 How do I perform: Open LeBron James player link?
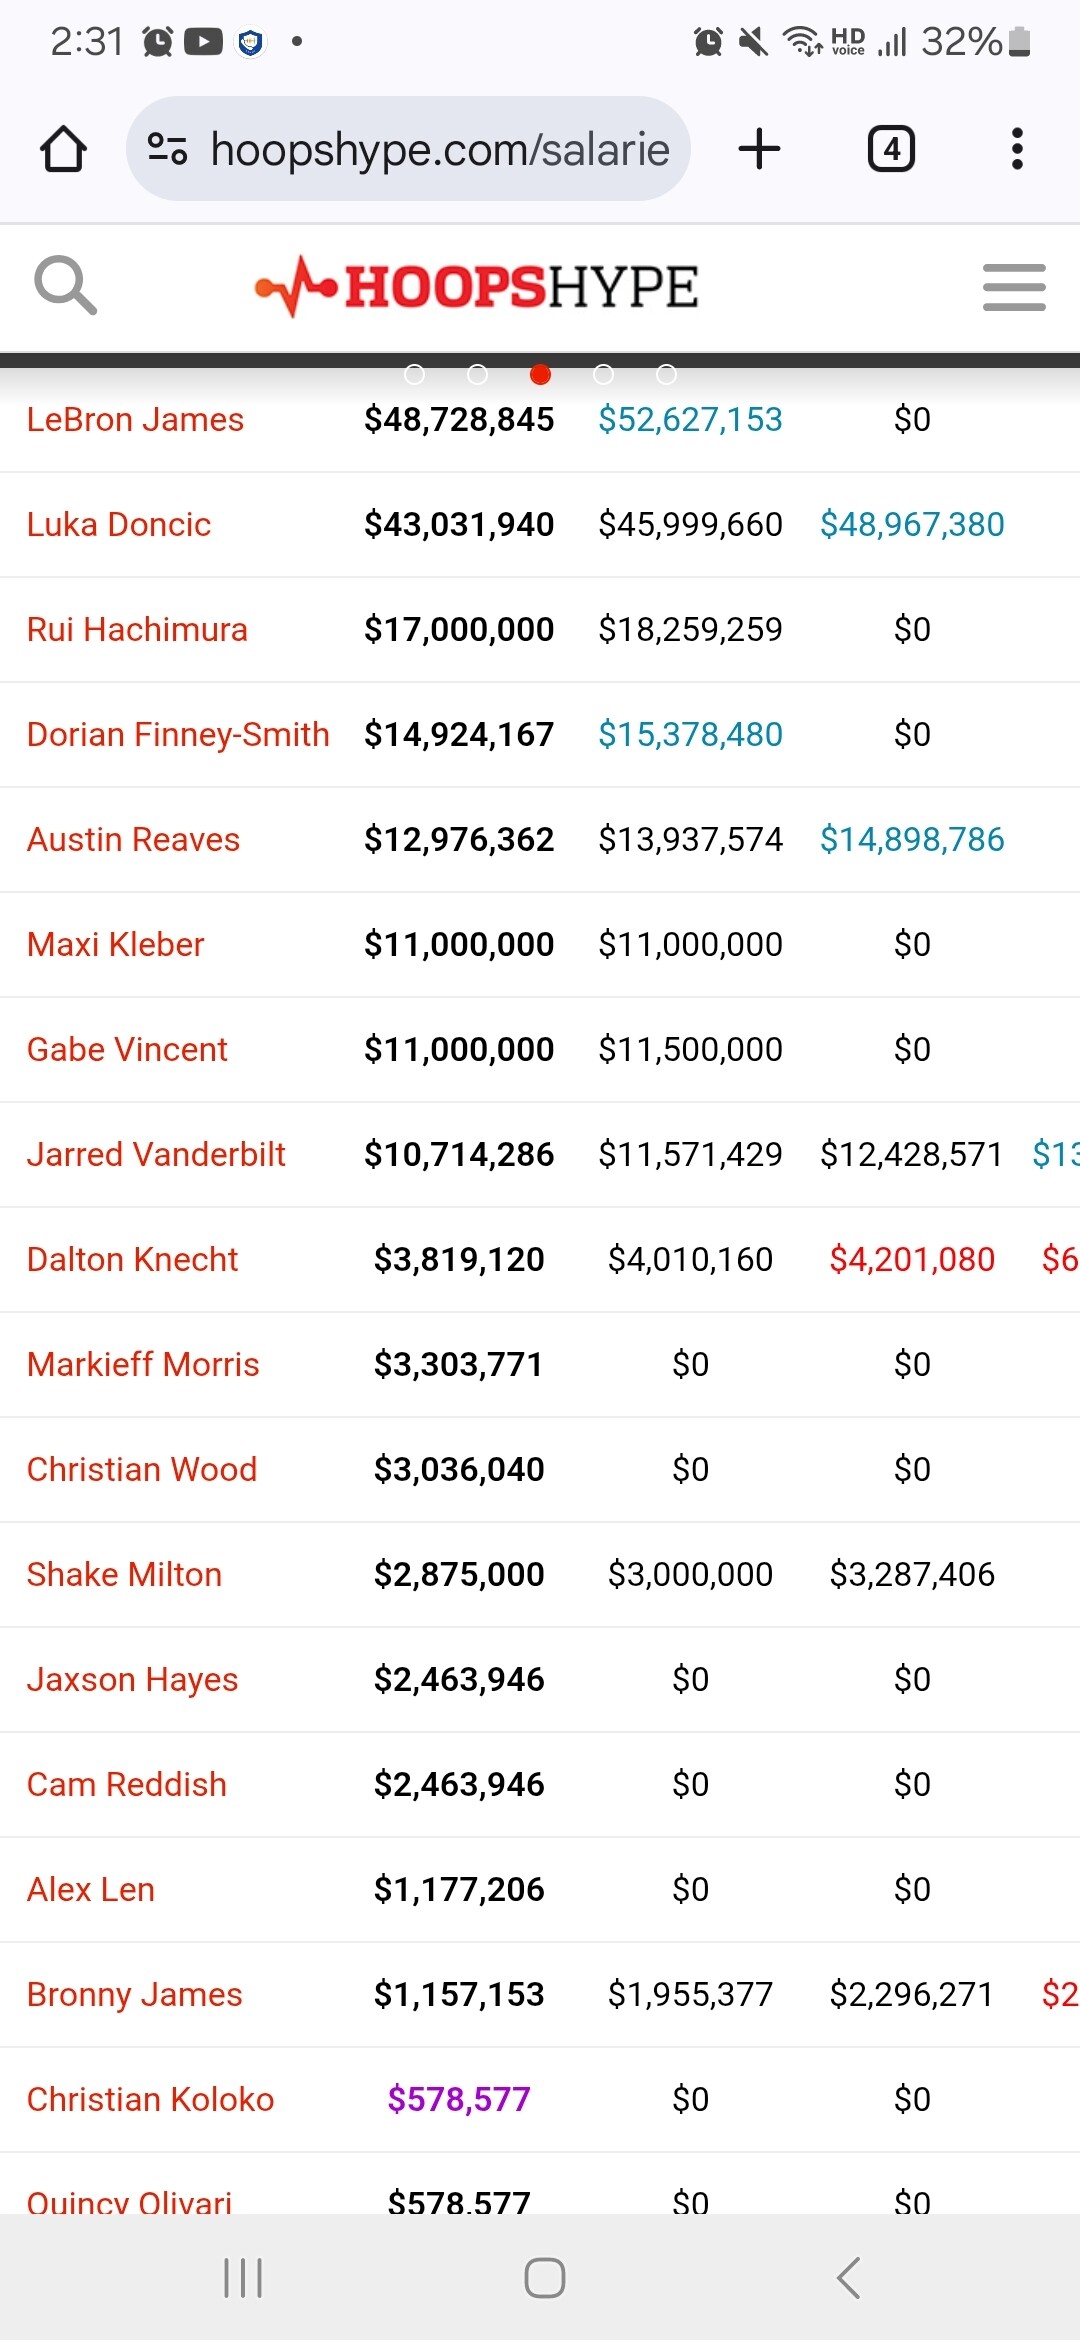(x=135, y=420)
